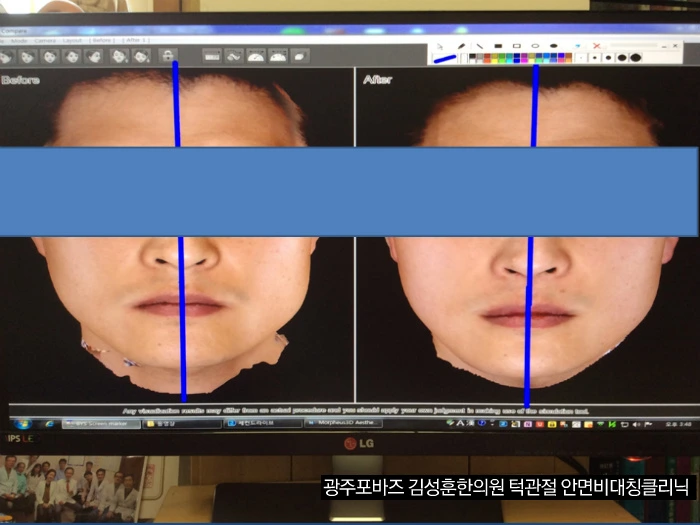The width and height of the screenshot is (700, 525).
Task: Click the sixth face icon before the lock
Action: (x=119, y=56)
